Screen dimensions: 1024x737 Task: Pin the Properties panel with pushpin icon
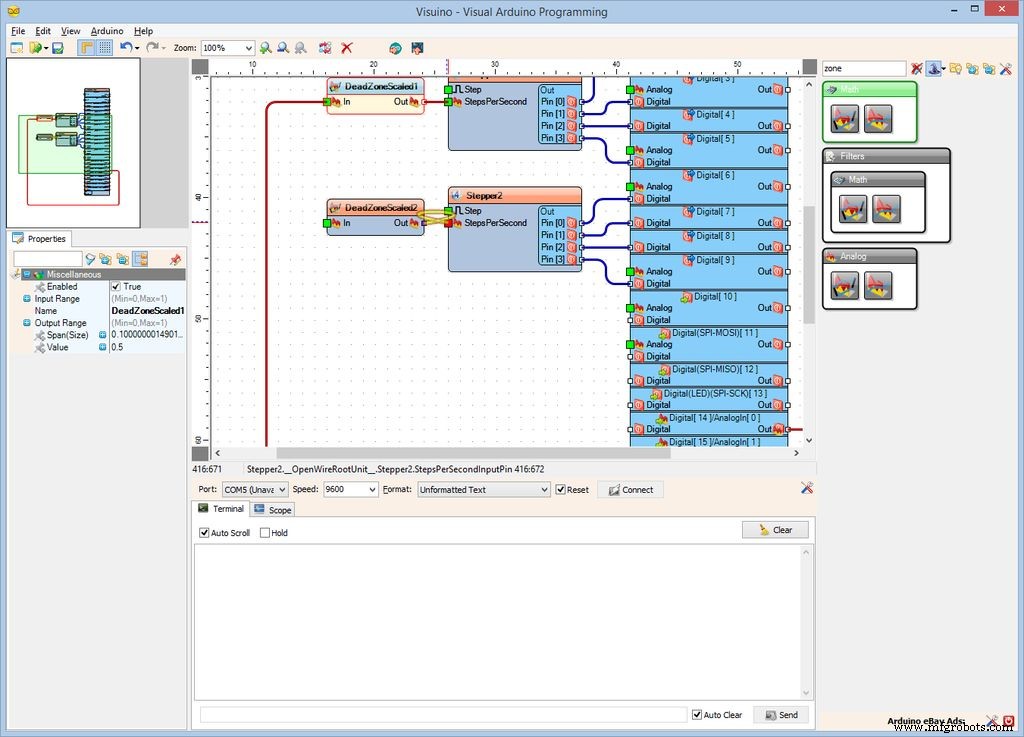click(x=175, y=260)
